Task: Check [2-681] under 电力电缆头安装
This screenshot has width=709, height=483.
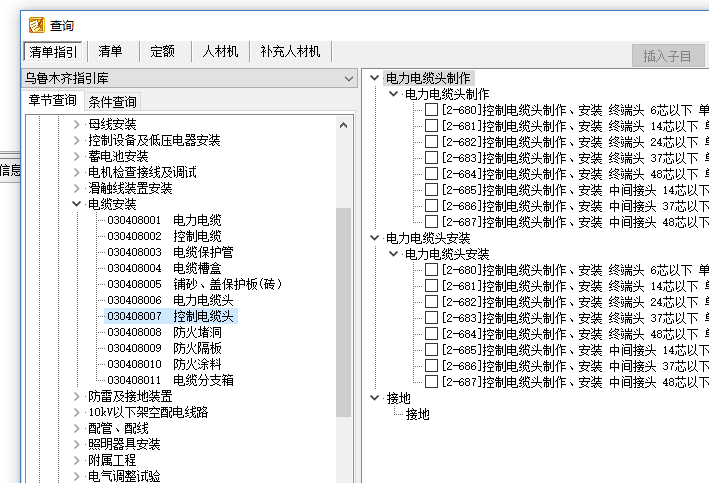Action: [432, 286]
